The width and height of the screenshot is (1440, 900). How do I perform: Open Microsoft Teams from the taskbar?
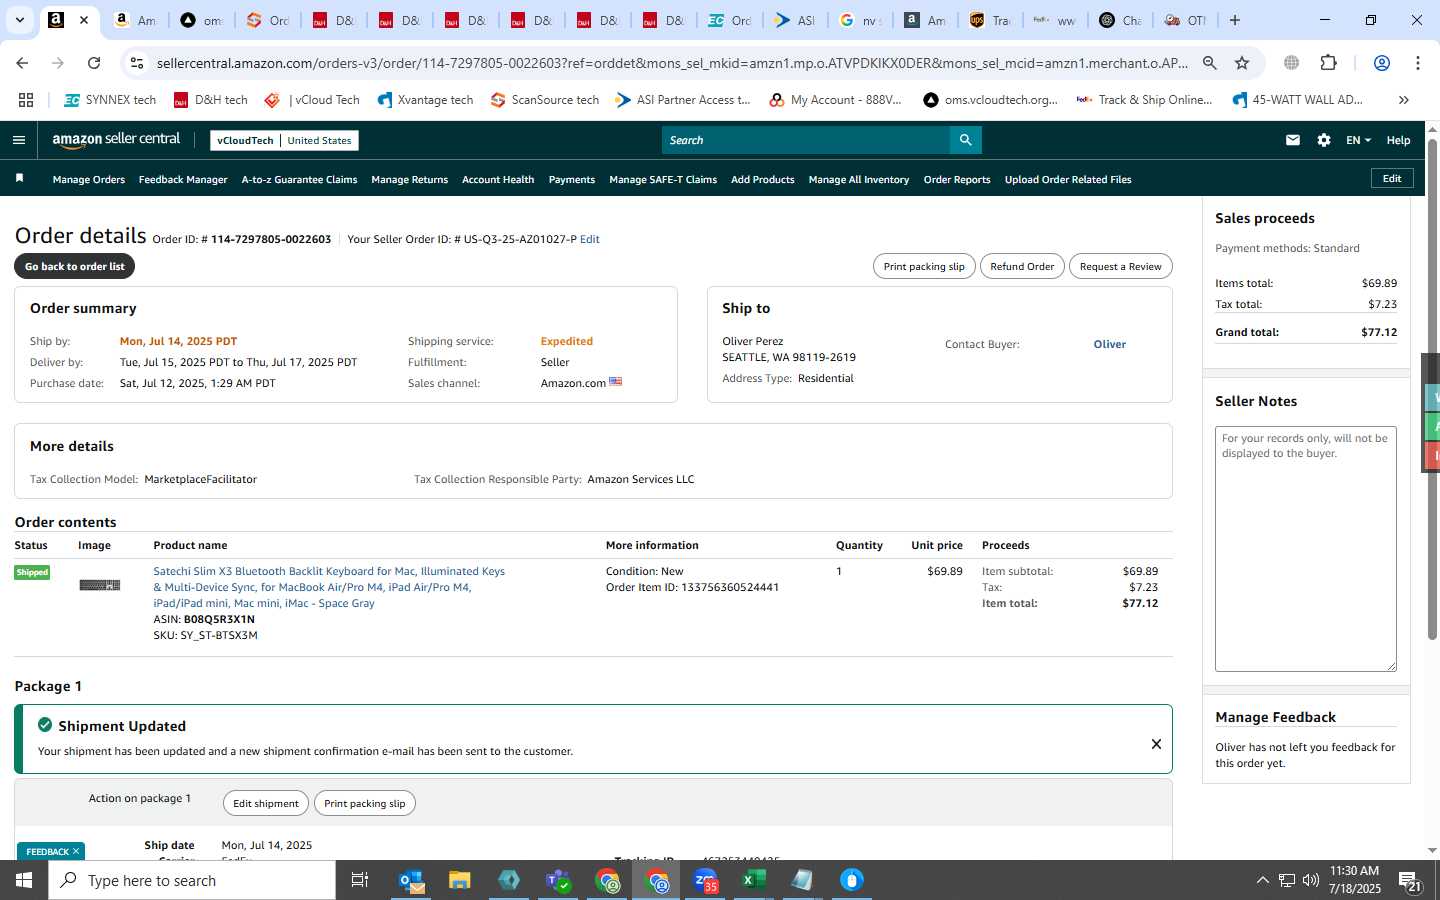557,880
